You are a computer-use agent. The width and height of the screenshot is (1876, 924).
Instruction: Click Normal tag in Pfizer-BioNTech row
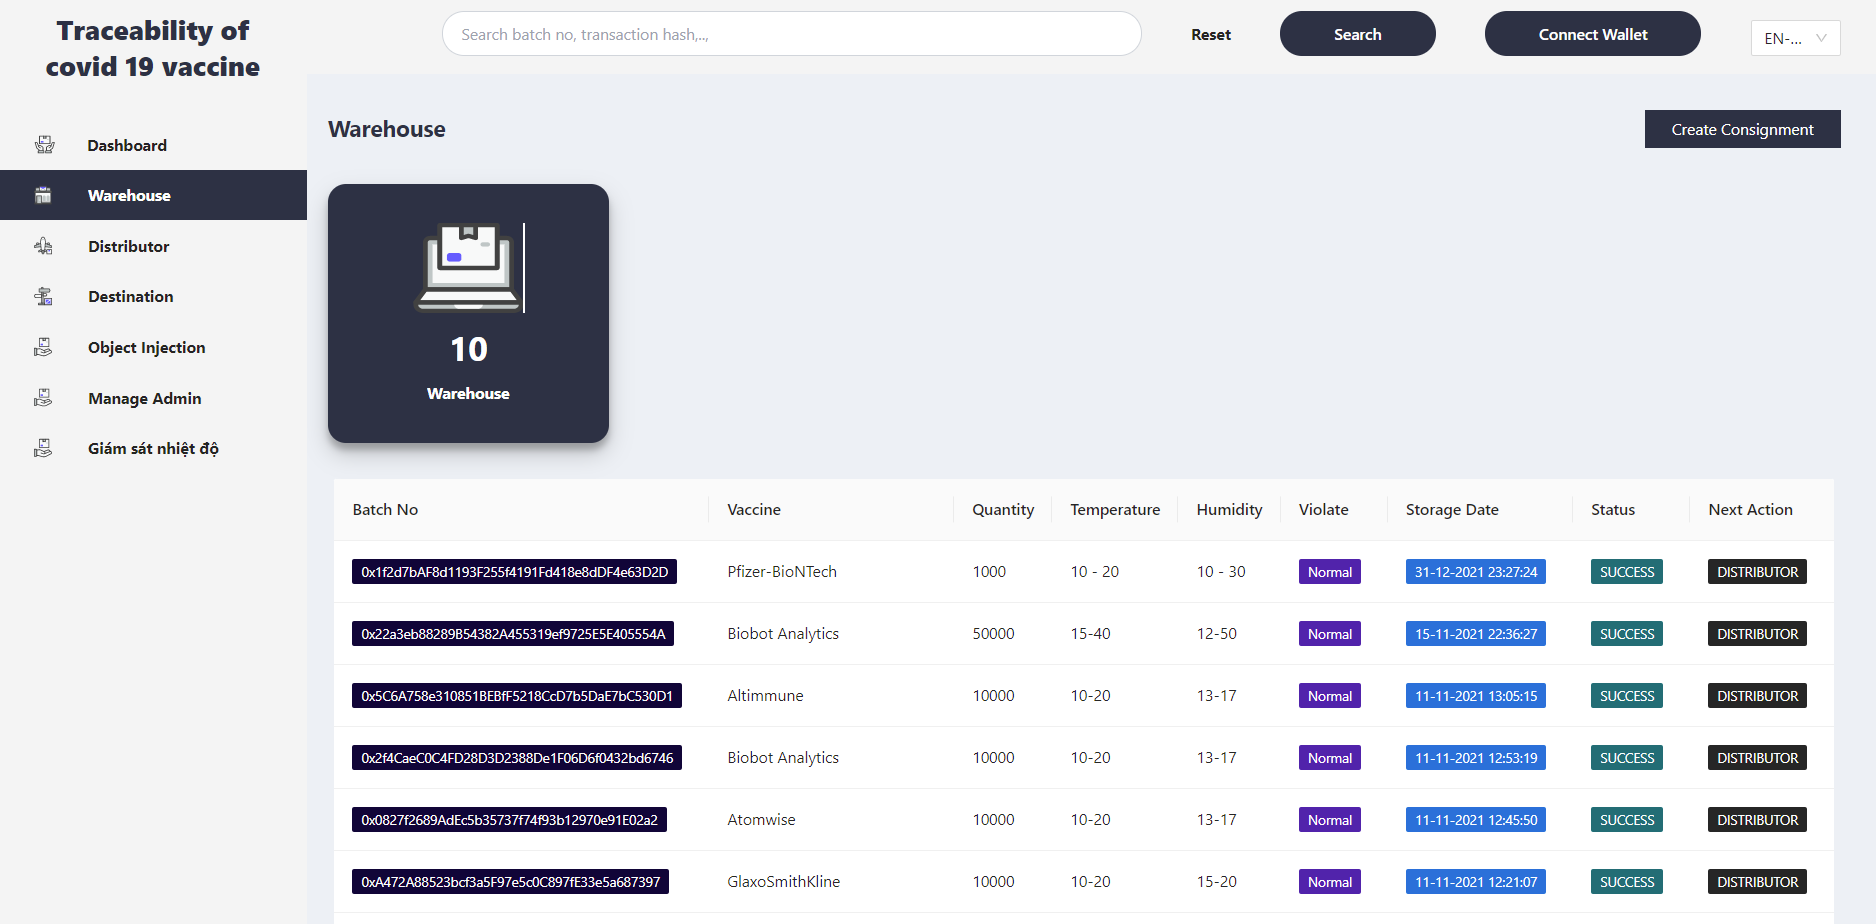point(1330,572)
